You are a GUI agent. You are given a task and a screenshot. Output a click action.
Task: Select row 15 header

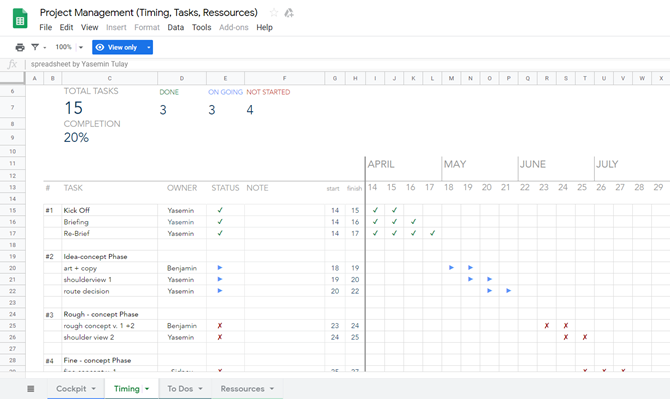tap(12, 210)
